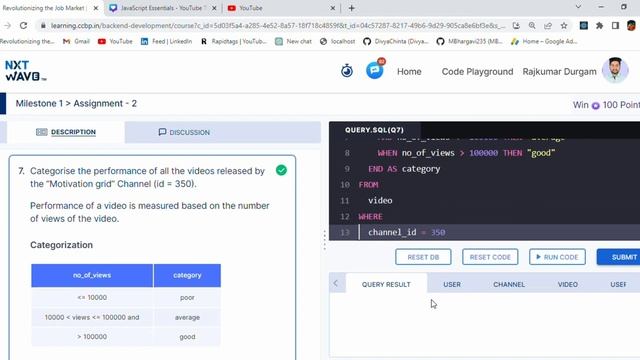
Task: Open Gmail bookmark
Action: pos(76,41)
